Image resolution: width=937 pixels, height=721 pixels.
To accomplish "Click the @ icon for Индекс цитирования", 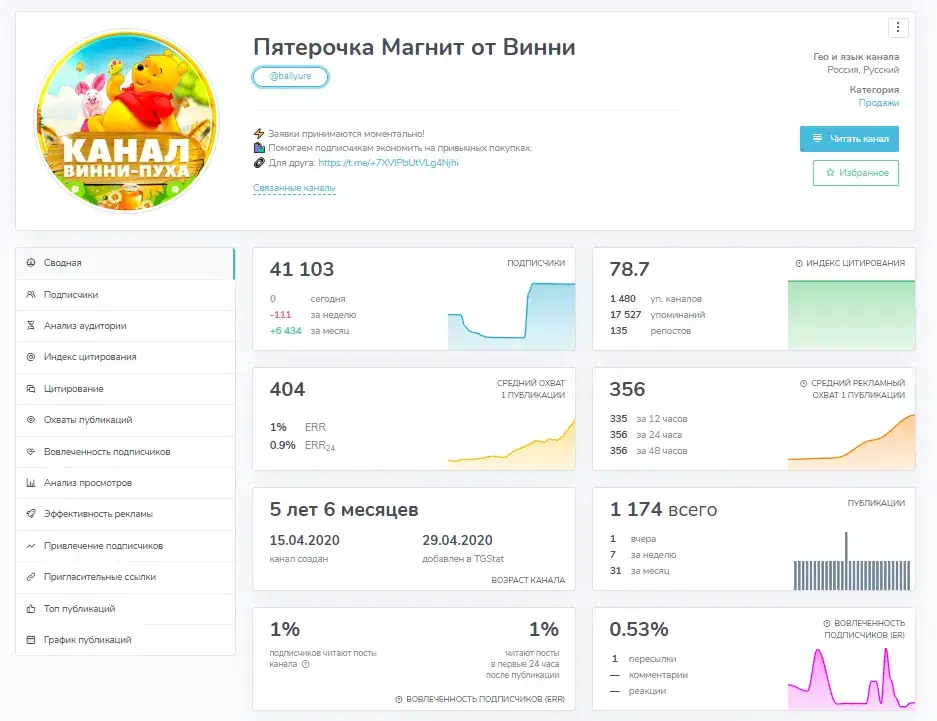I will click(x=31, y=357).
